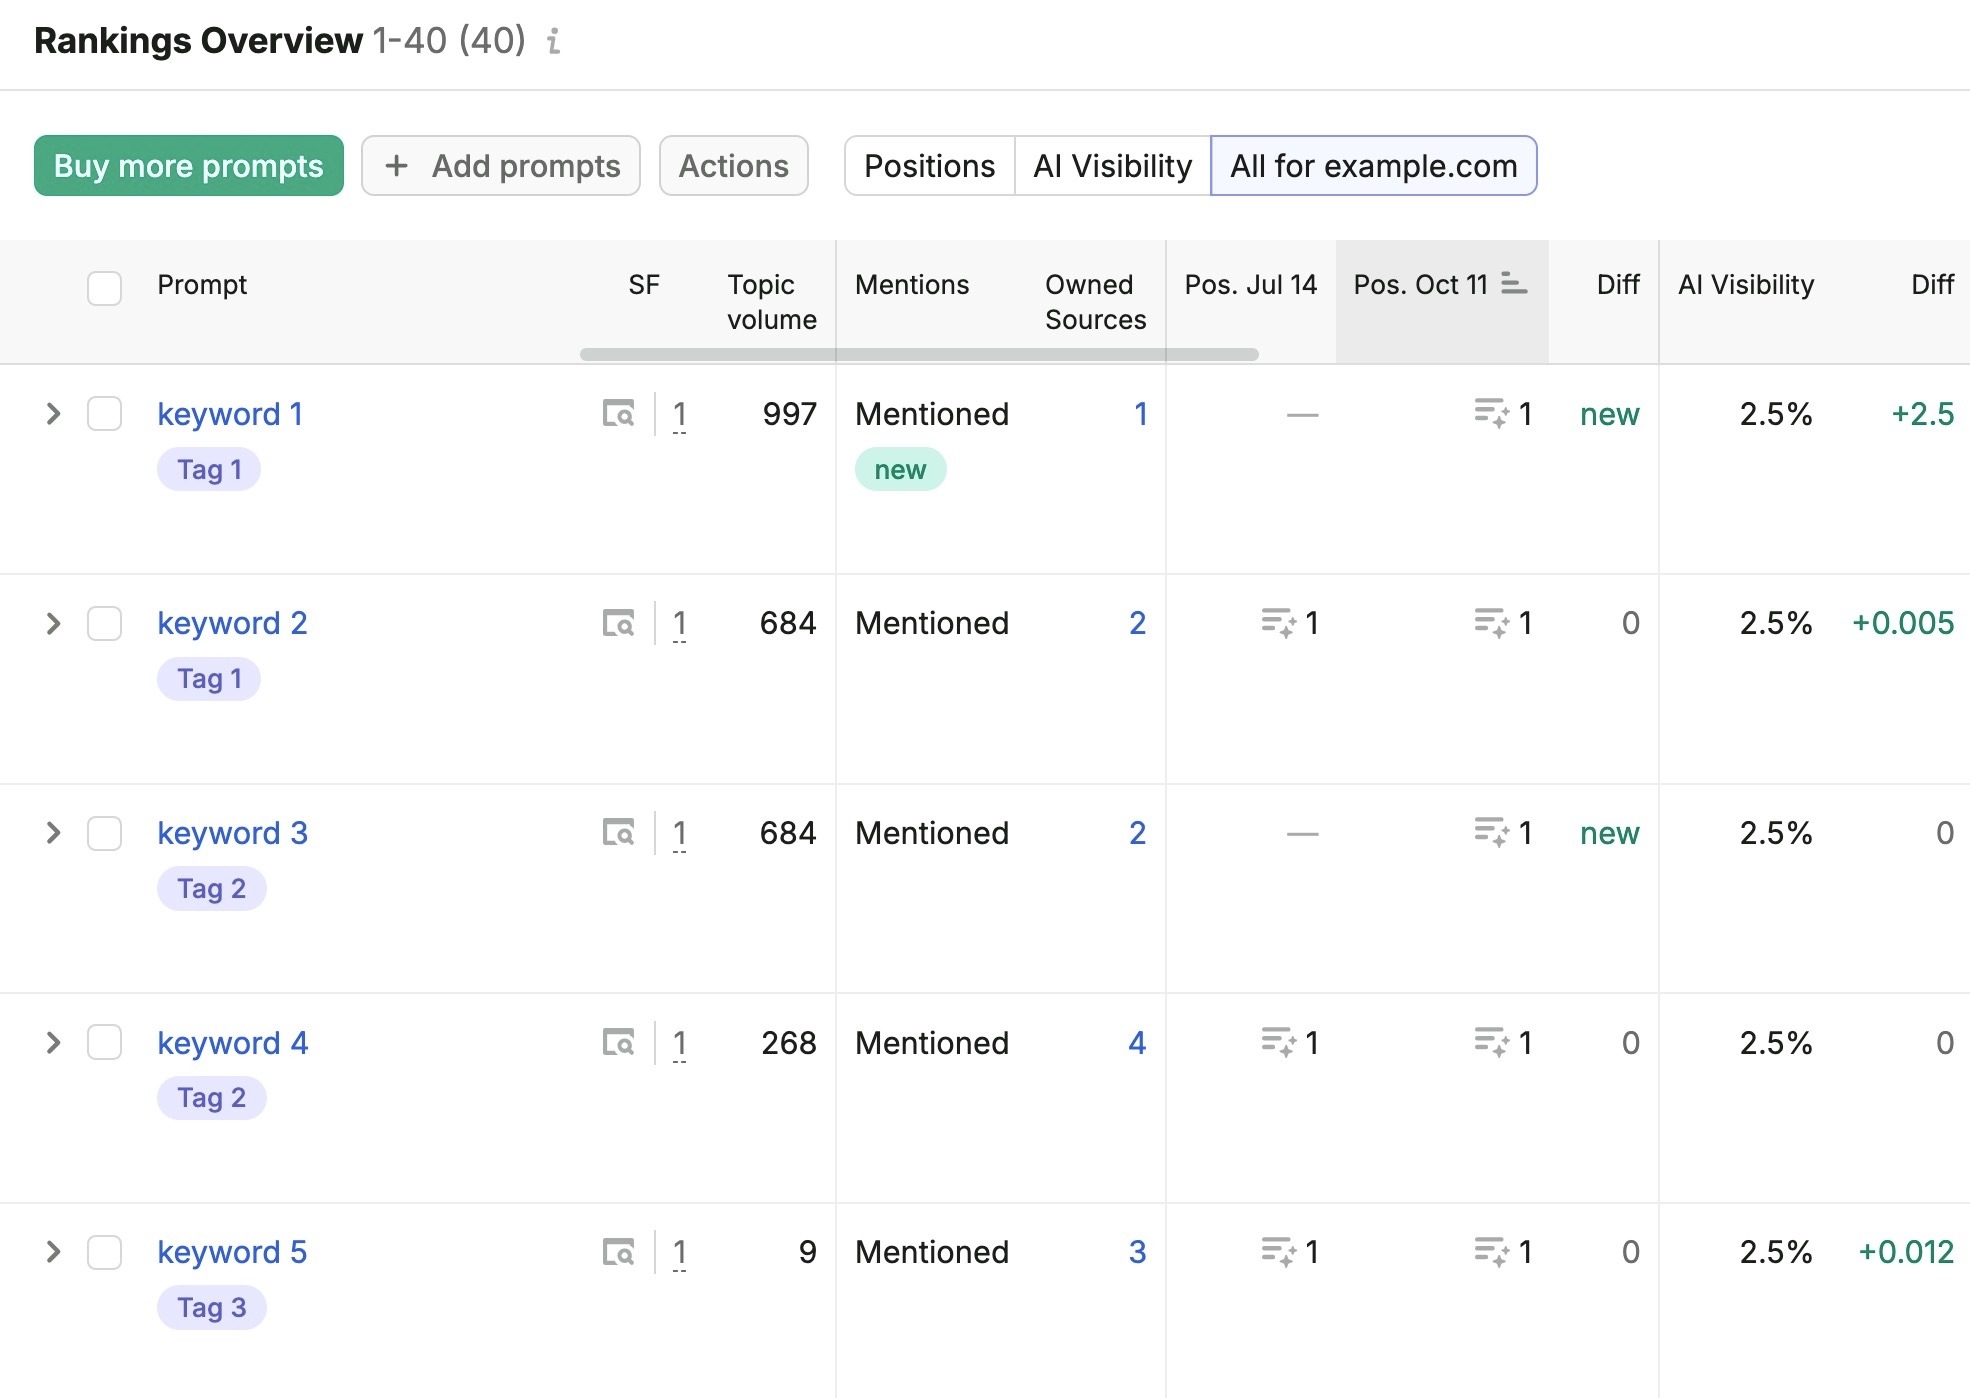Screen dimensions: 1970x1398
Task: Click the sort icon in Pos. Oct 11 header
Action: coord(1514,285)
